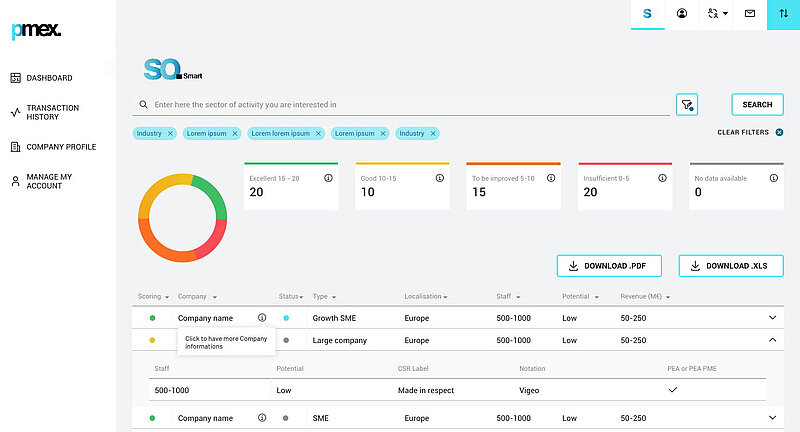Click info icon on Excellent 15-20 card
This screenshot has height=432, width=800.
(328, 178)
